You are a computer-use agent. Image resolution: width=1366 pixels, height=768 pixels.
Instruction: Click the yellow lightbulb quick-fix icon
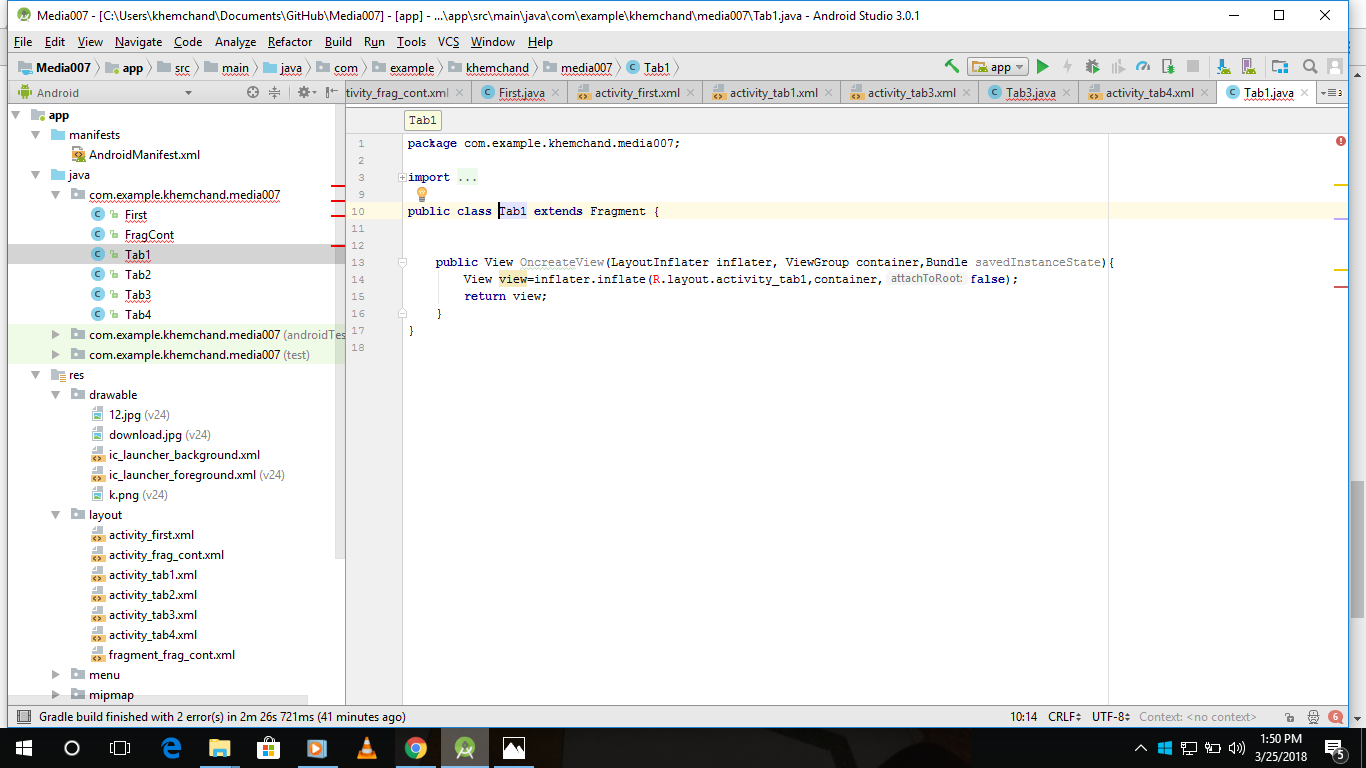(x=422, y=194)
